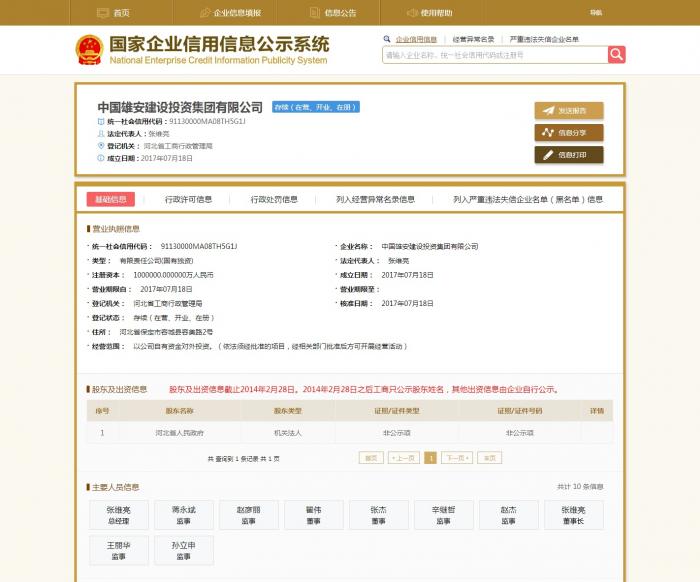
Task: Click 导航 at the top right
Action: [596, 13]
